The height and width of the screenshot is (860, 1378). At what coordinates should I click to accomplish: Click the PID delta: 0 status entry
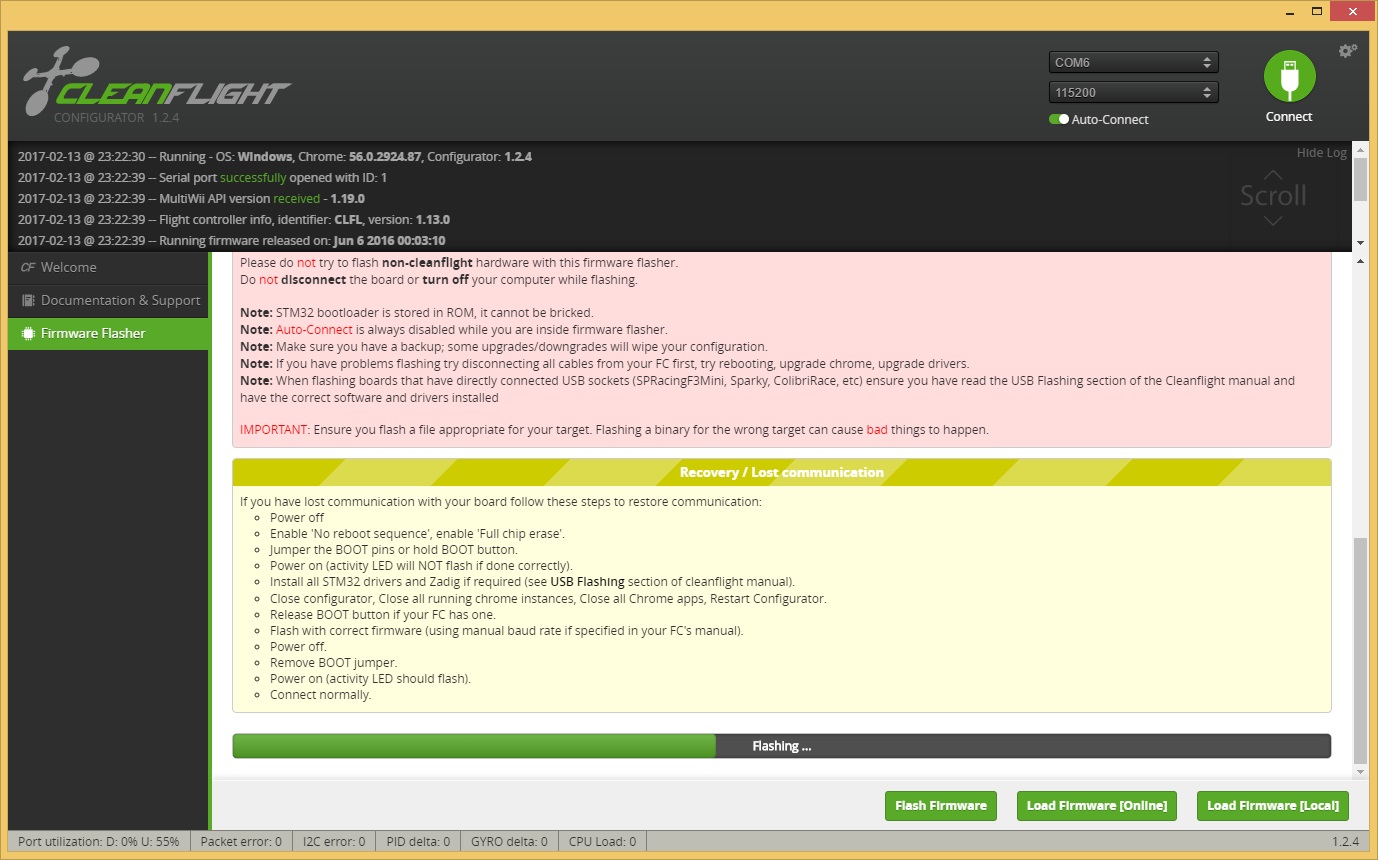click(x=418, y=842)
